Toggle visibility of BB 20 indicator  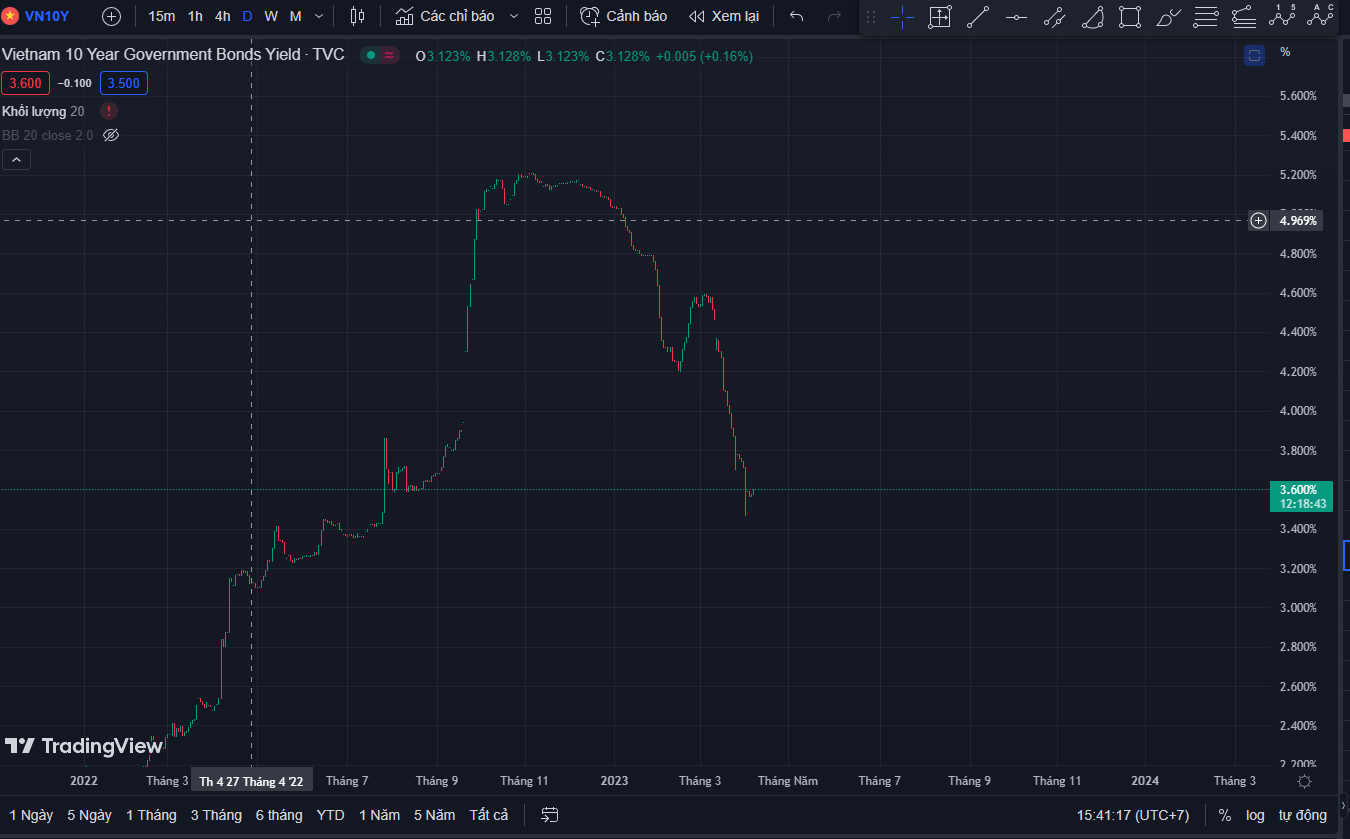click(x=111, y=135)
